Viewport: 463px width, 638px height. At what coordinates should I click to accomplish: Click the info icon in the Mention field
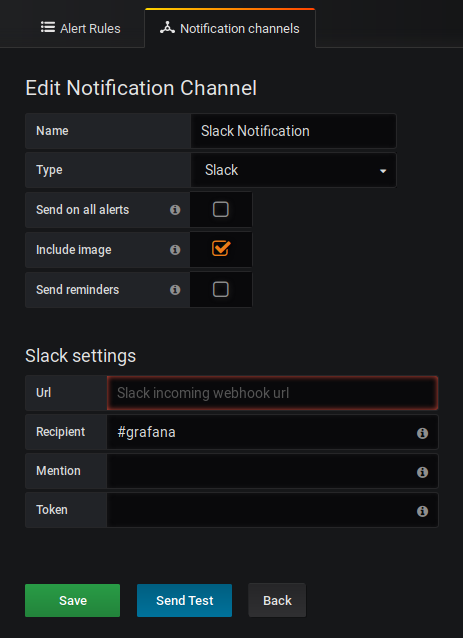click(x=422, y=472)
